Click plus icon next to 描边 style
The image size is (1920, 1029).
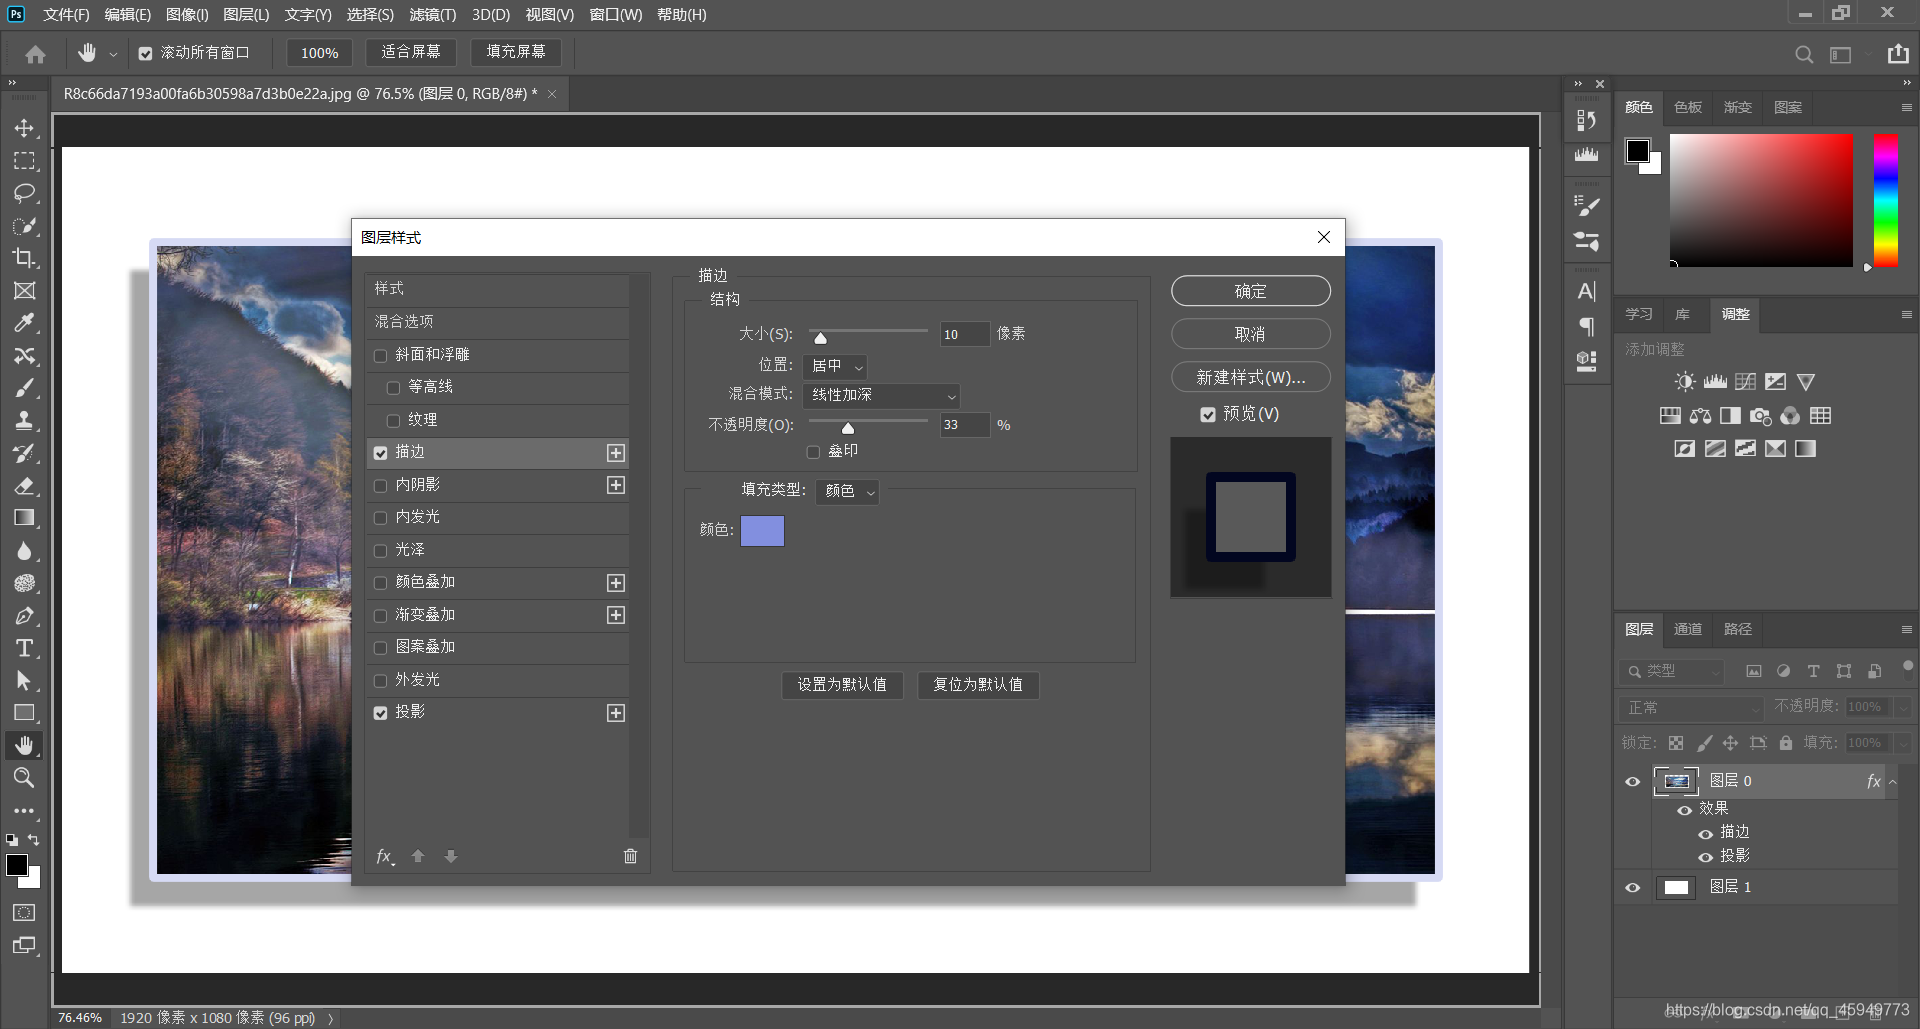pos(616,453)
